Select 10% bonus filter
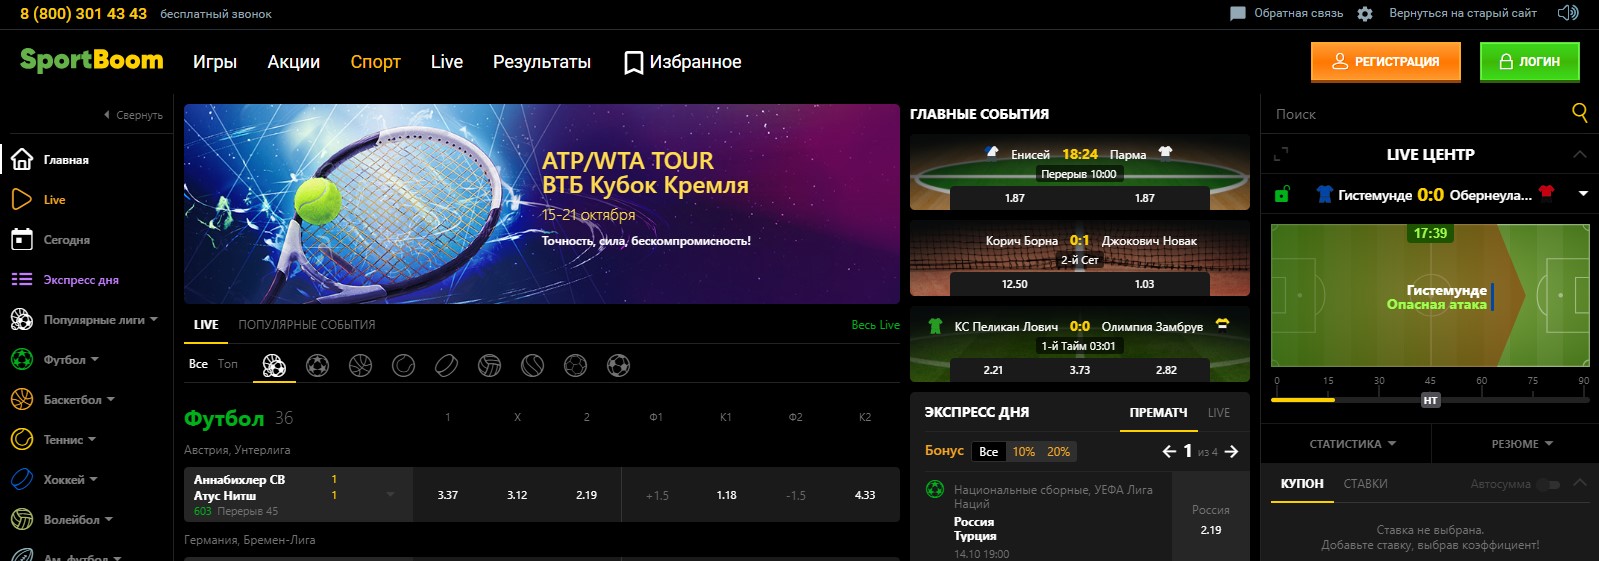 (x=1024, y=452)
